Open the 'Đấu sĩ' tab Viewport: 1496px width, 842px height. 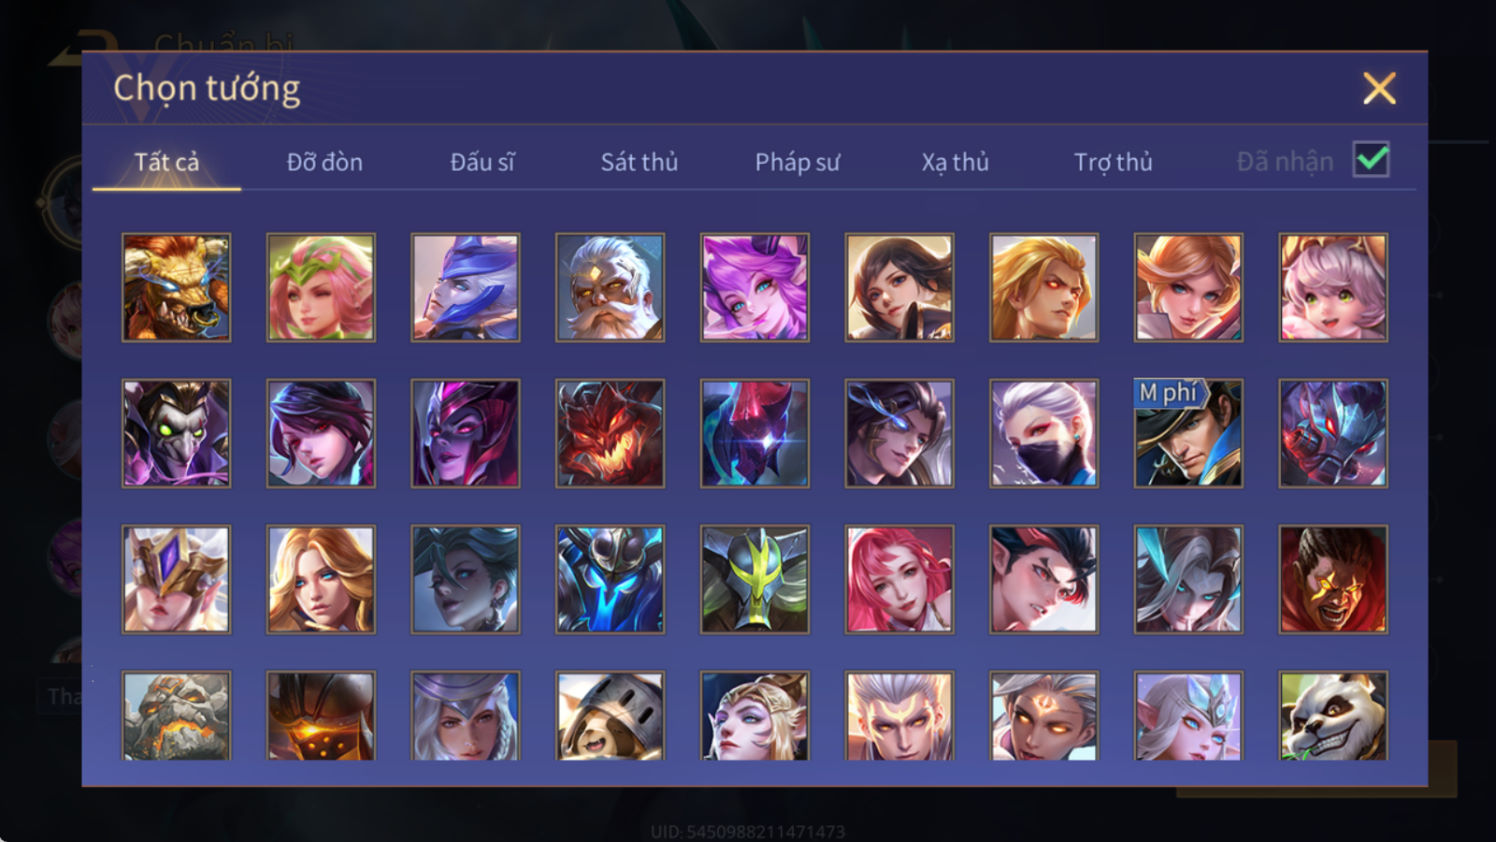coord(482,162)
